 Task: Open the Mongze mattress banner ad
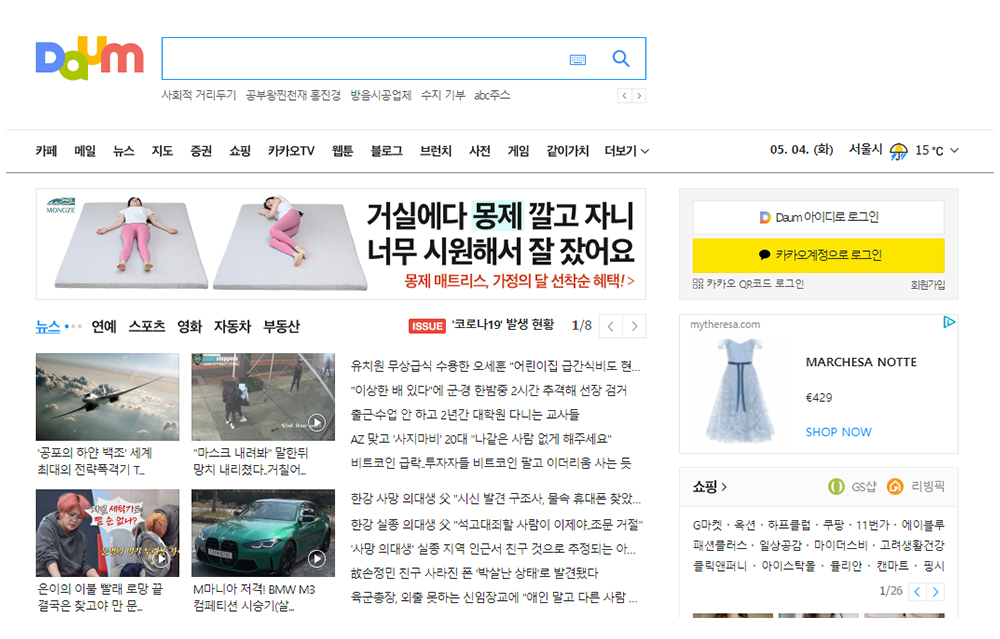(x=341, y=244)
